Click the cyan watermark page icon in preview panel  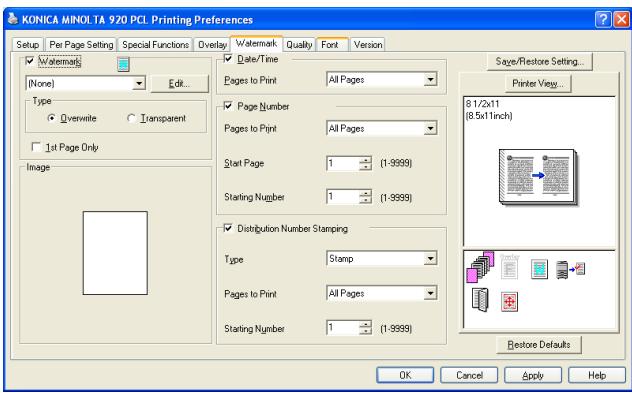tap(539, 269)
